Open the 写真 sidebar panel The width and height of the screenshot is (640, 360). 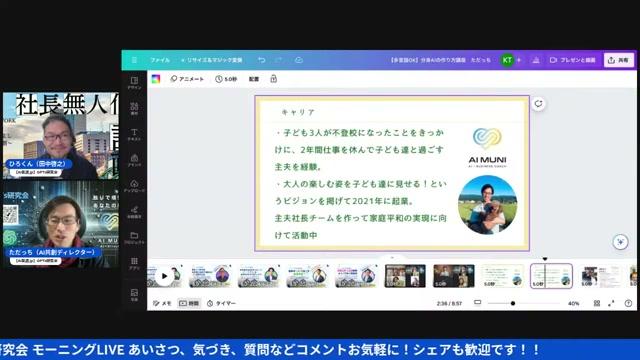pyautogui.click(x=134, y=295)
